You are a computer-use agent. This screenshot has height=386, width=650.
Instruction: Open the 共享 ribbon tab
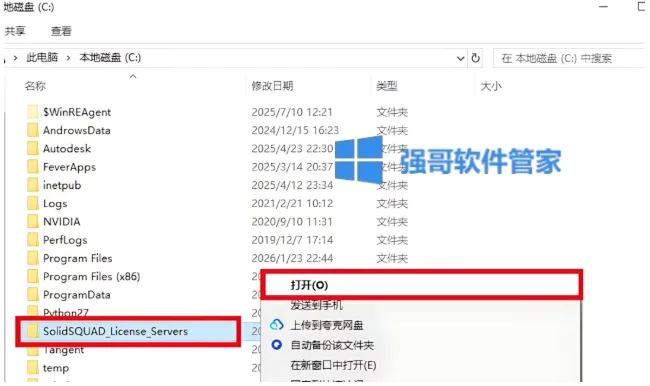(15, 31)
